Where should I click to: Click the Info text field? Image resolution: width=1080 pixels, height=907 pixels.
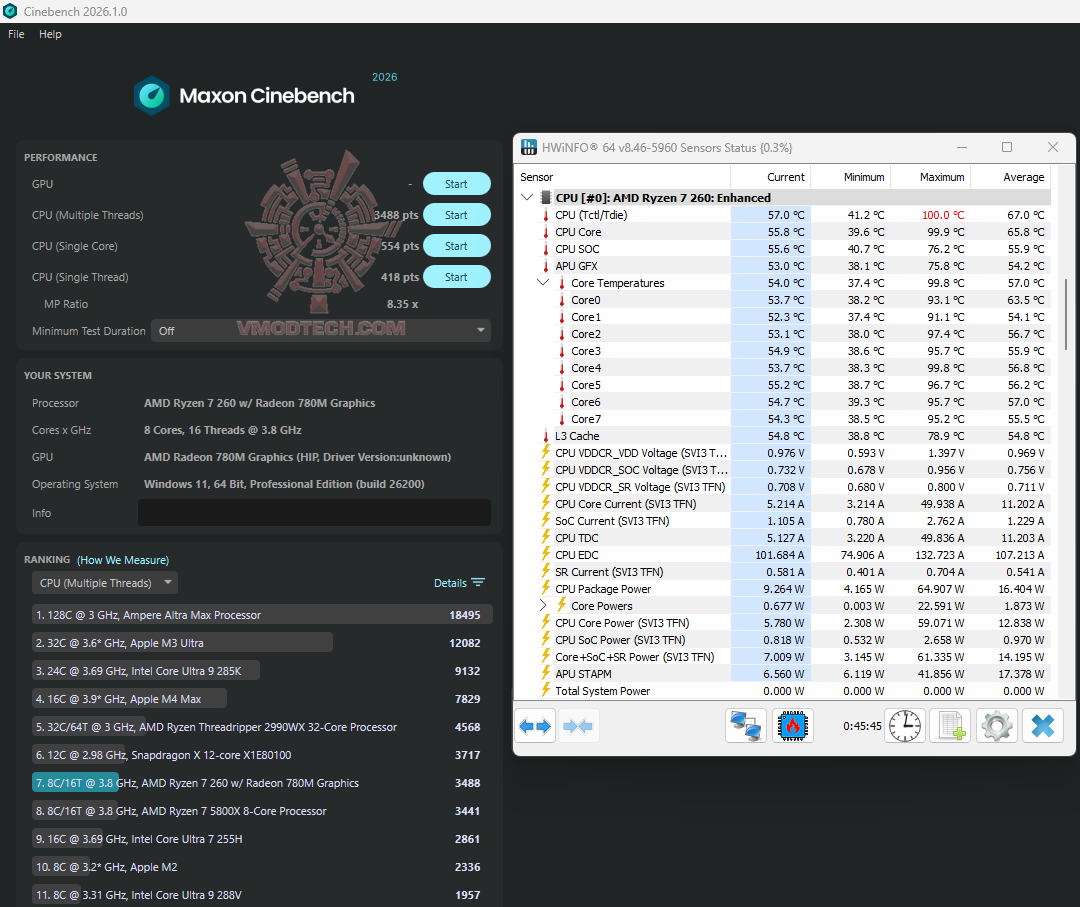[314, 512]
